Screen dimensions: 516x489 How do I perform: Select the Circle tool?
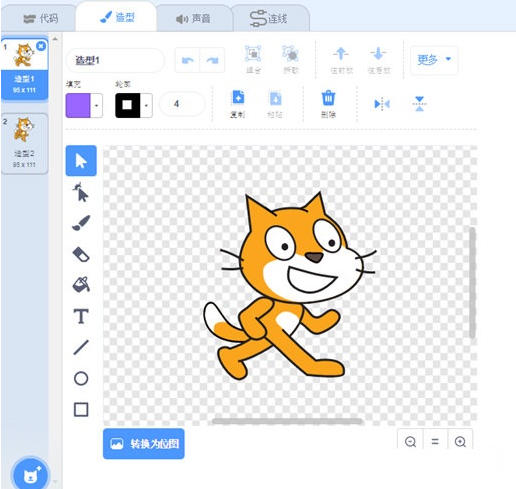[81, 379]
